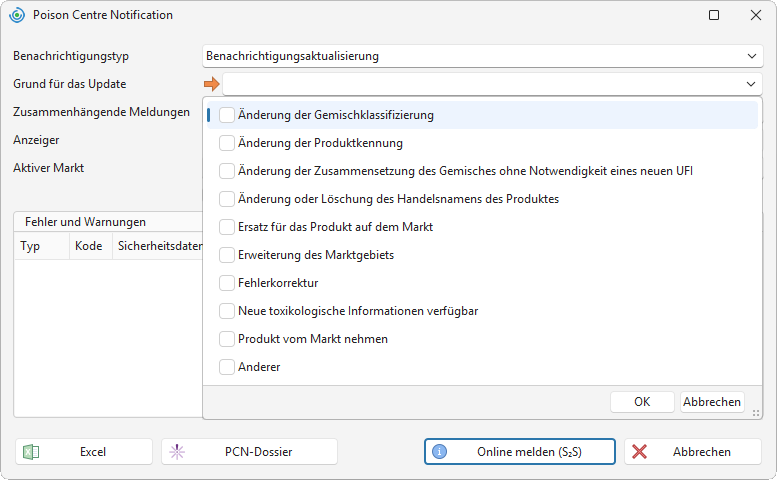777x480 pixels.
Task: Click the Benachrichtigungstyp label
Action: (x=71, y=56)
